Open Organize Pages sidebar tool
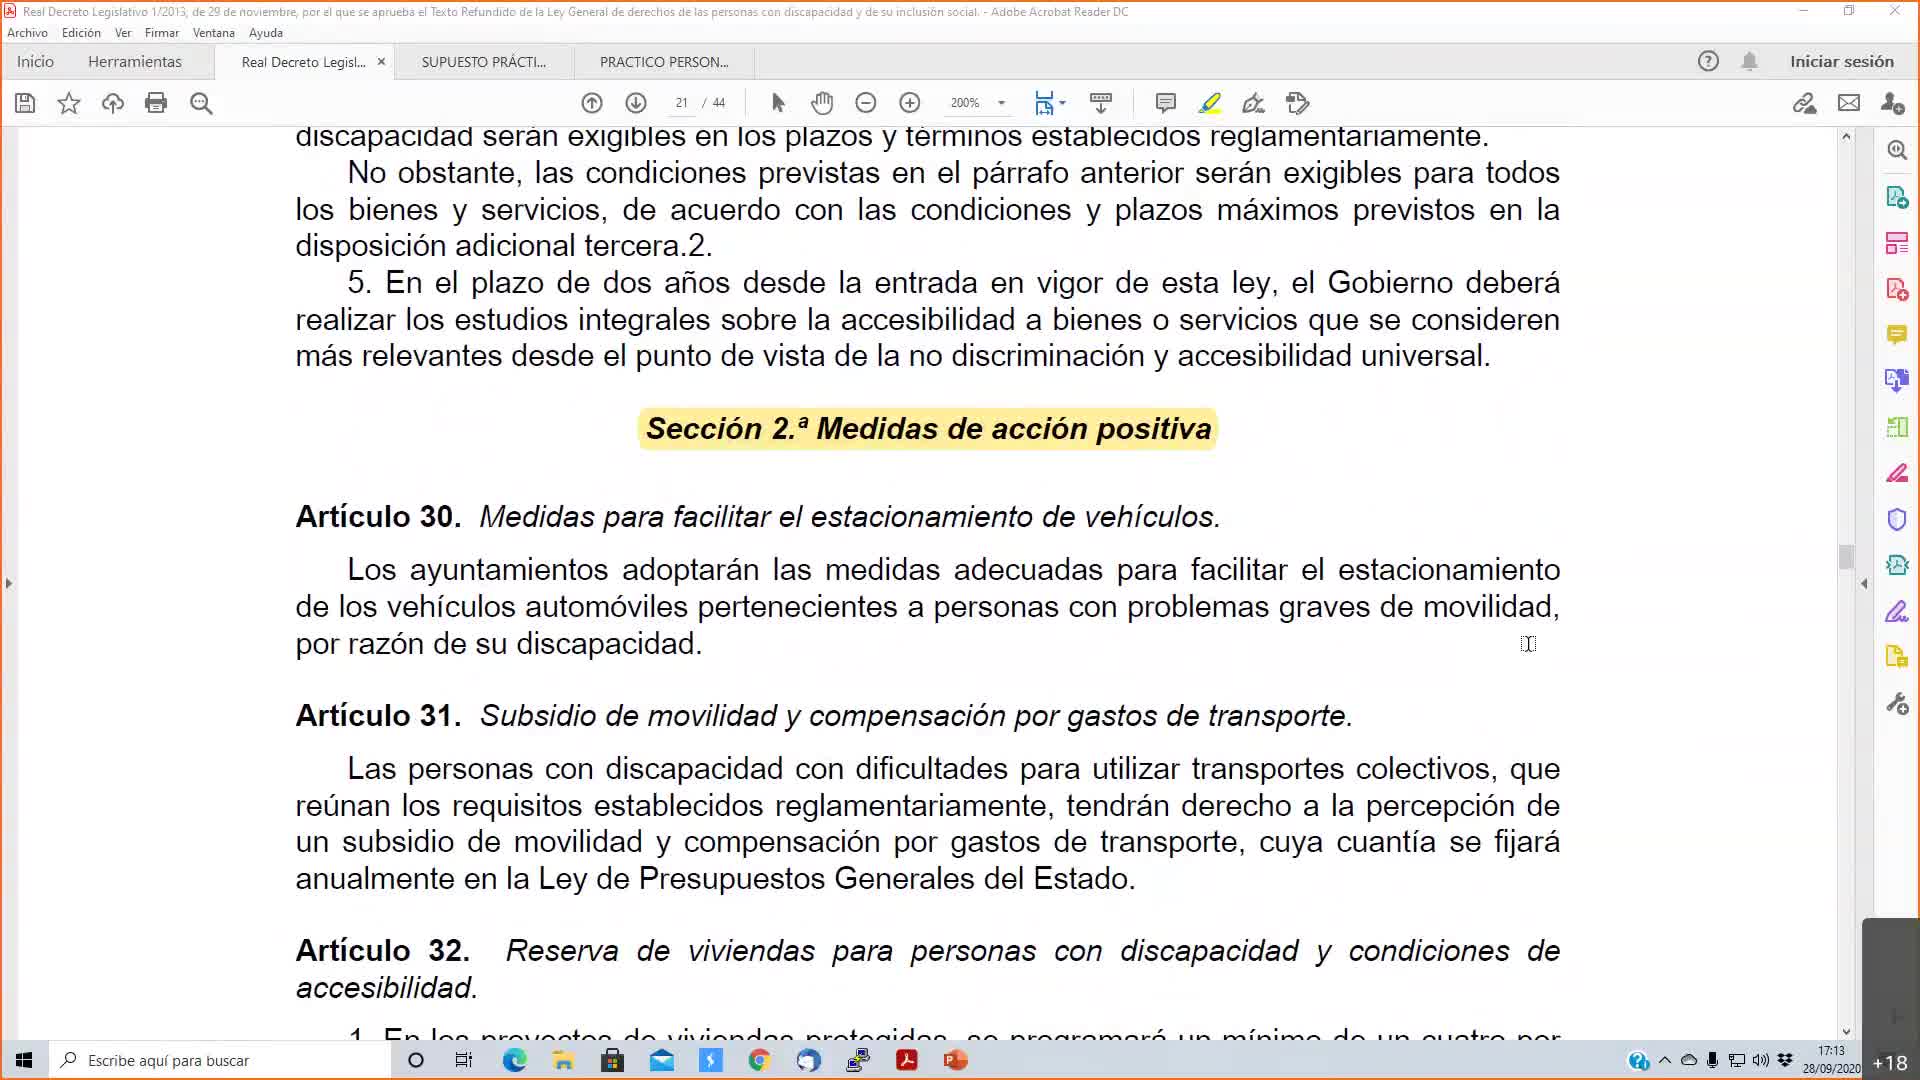 click(1897, 243)
